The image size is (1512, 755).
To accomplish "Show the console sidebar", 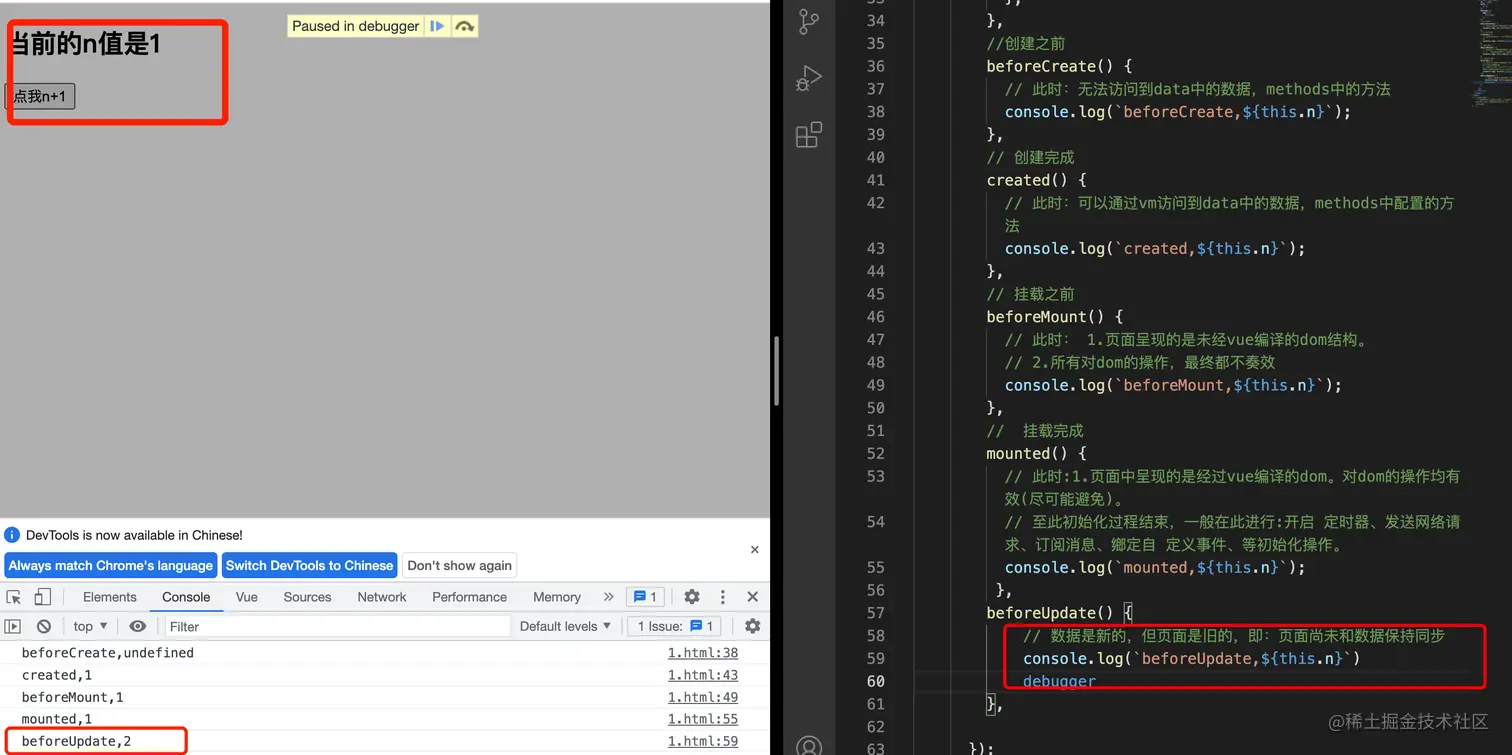I will tap(12, 626).
